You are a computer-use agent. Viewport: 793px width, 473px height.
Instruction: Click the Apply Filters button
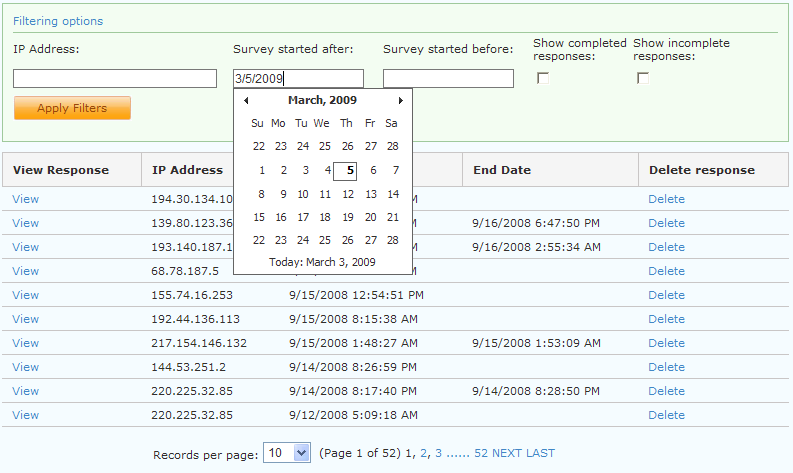[72, 108]
